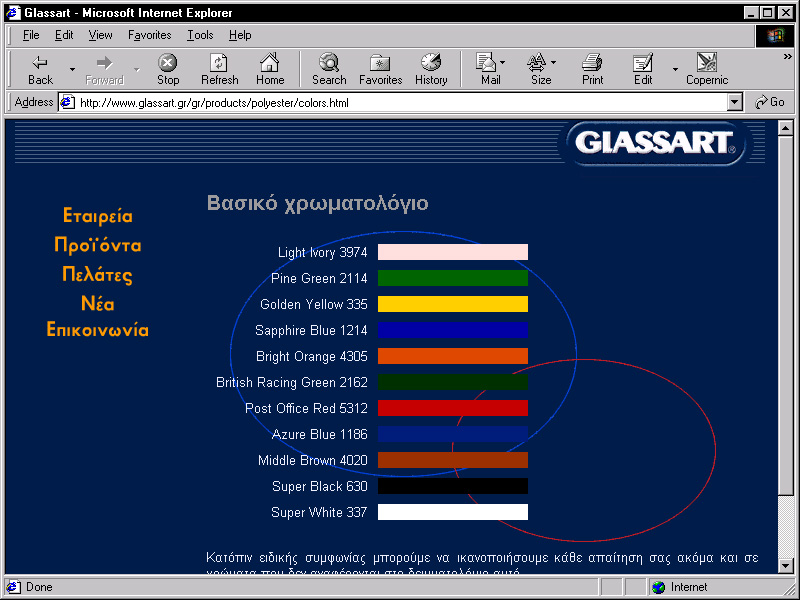Image resolution: width=800 pixels, height=600 pixels.
Task: Select the Bright Orange 4305 color swatch
Action: coord(453,356)
